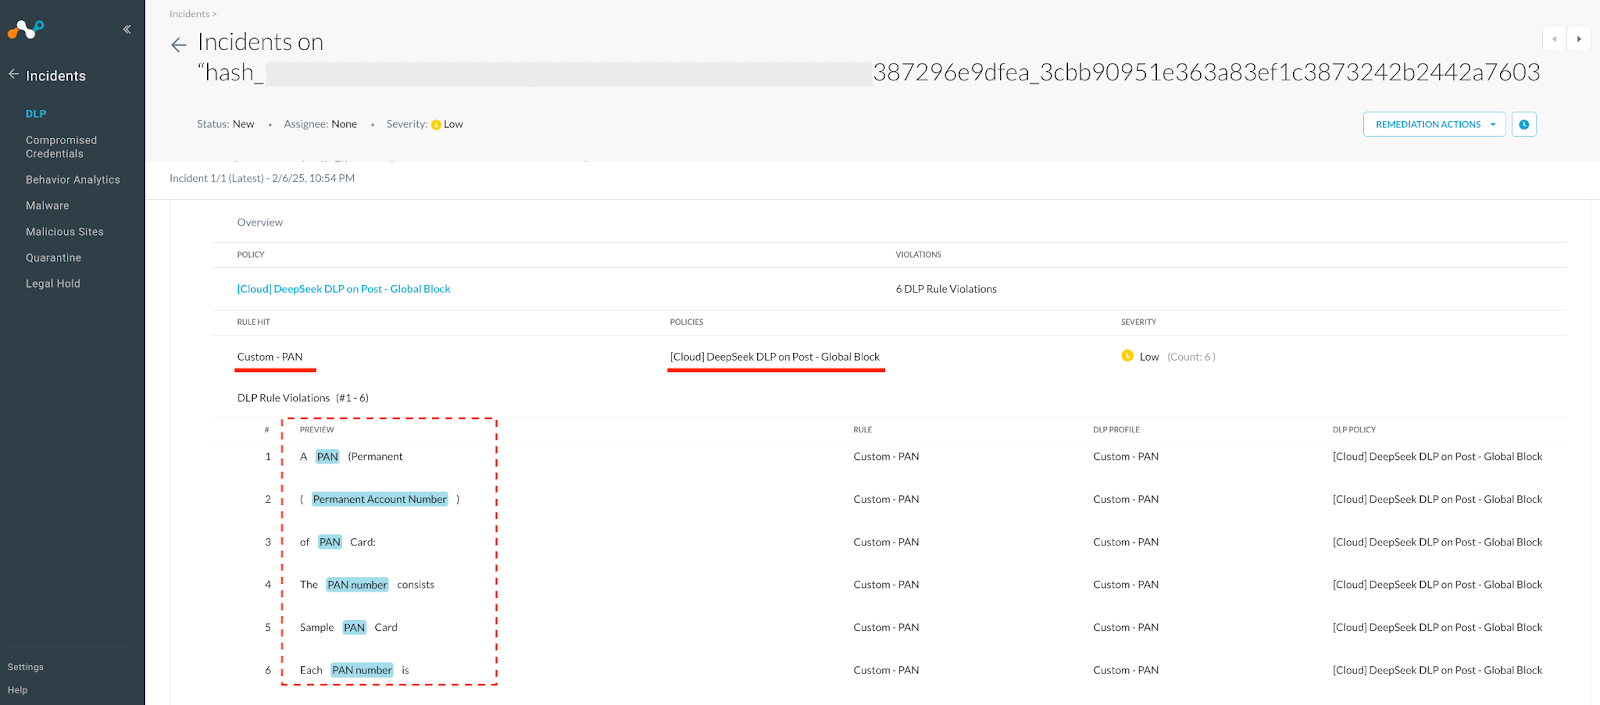The image size is (1600, 705).
Task: Click the Count: 6 text
Action: coord(1191,357)
